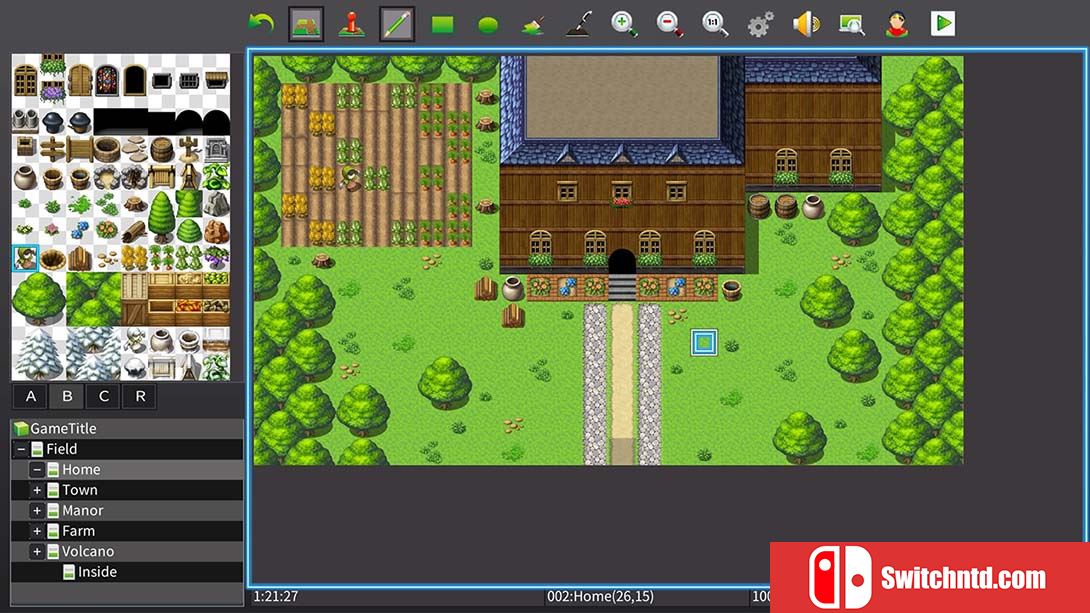Select the Field map in tree
This screenshot has height=613, width=1090.
coord(127,449)
